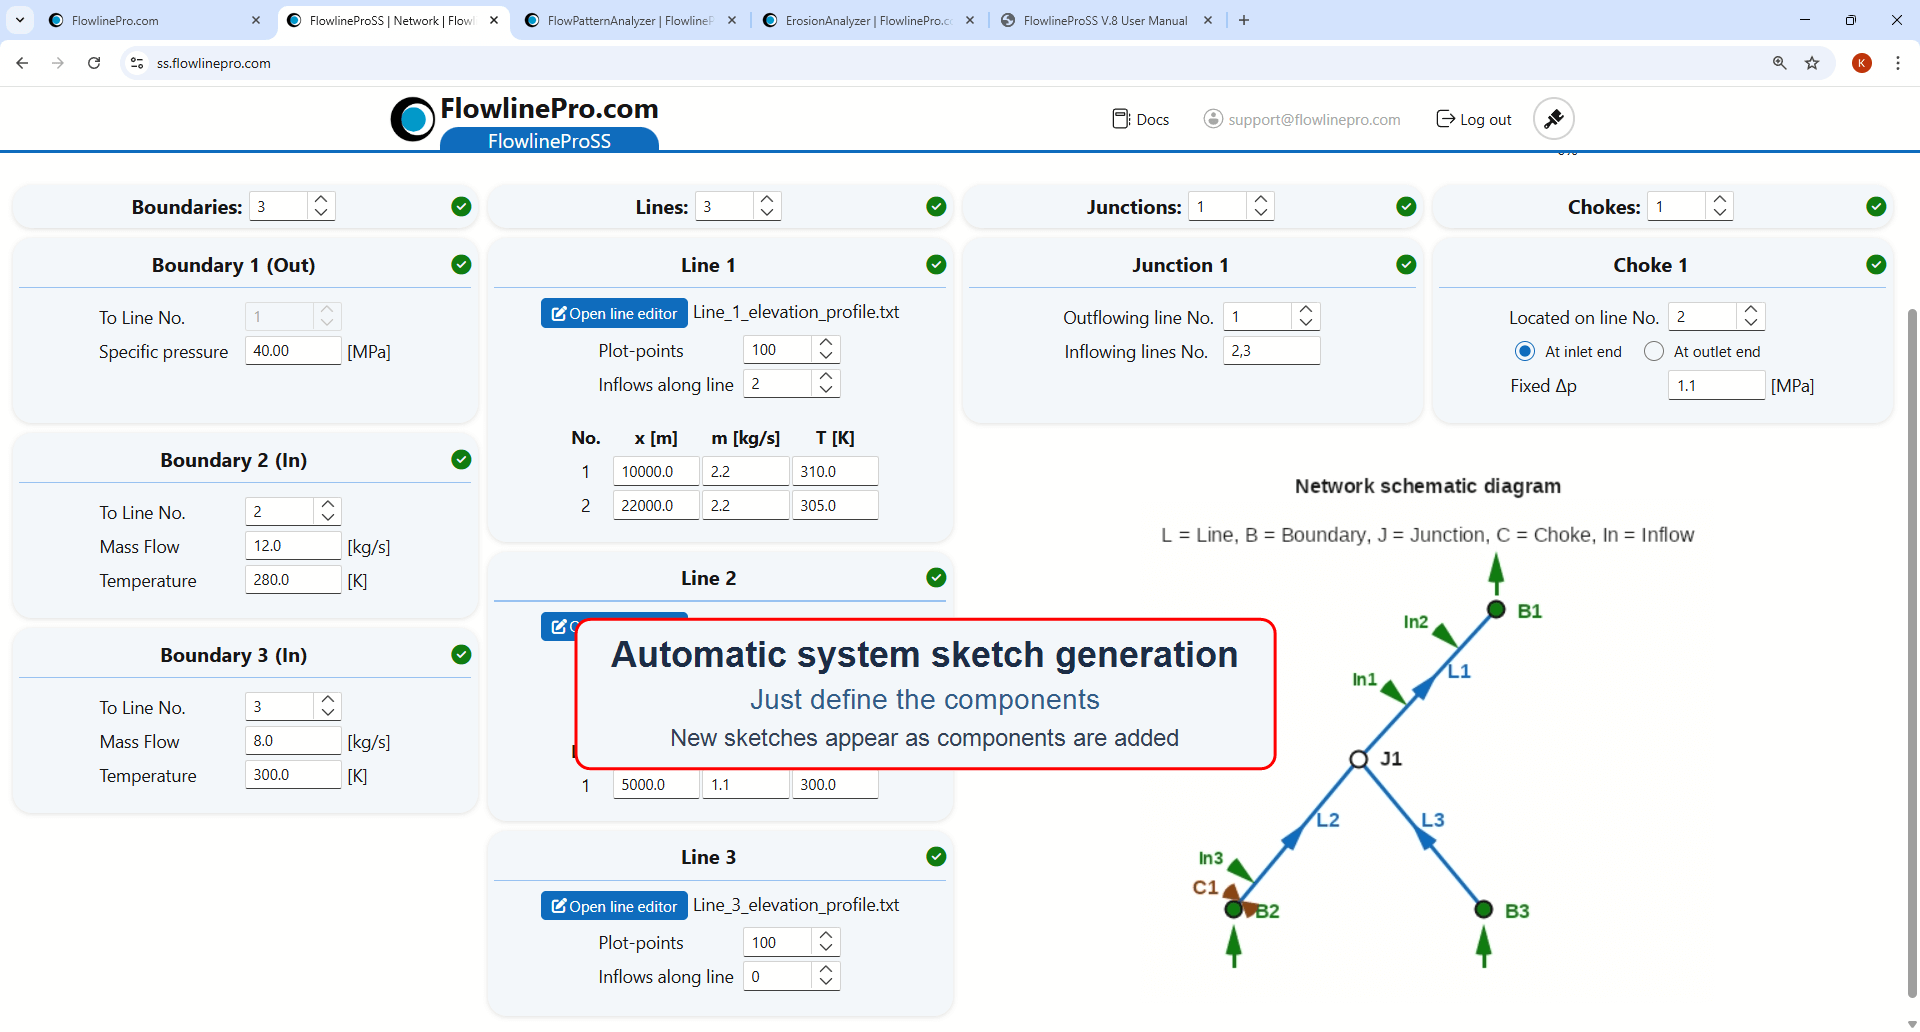Image resolution: width=1920 pixels, height=1032 pixels.
Task: Click the FlowlinePro logo
Action: [412, 118]
